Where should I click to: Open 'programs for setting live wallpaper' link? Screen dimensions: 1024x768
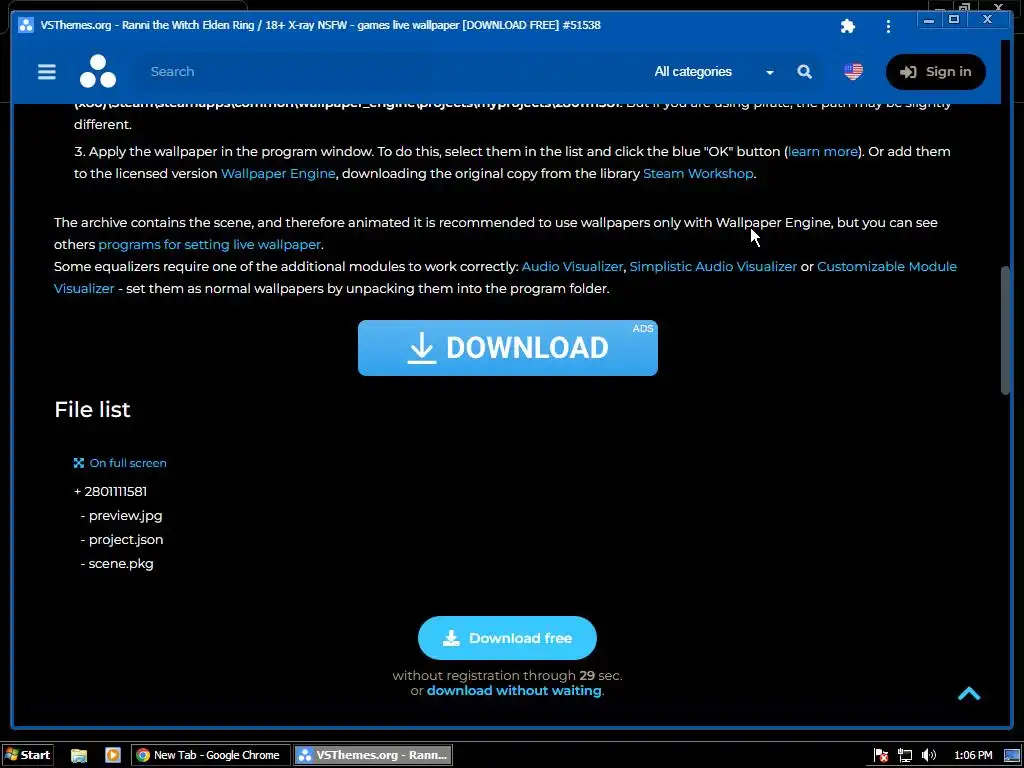click(x=210, y=245)
